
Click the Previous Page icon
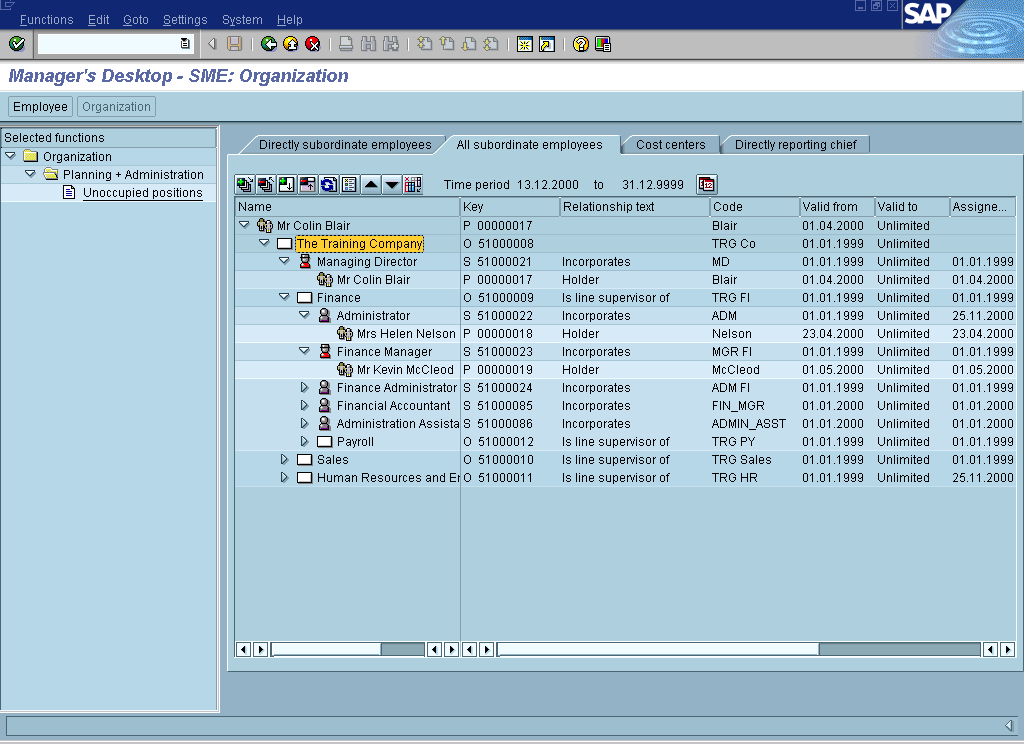[x=447, y=44]
